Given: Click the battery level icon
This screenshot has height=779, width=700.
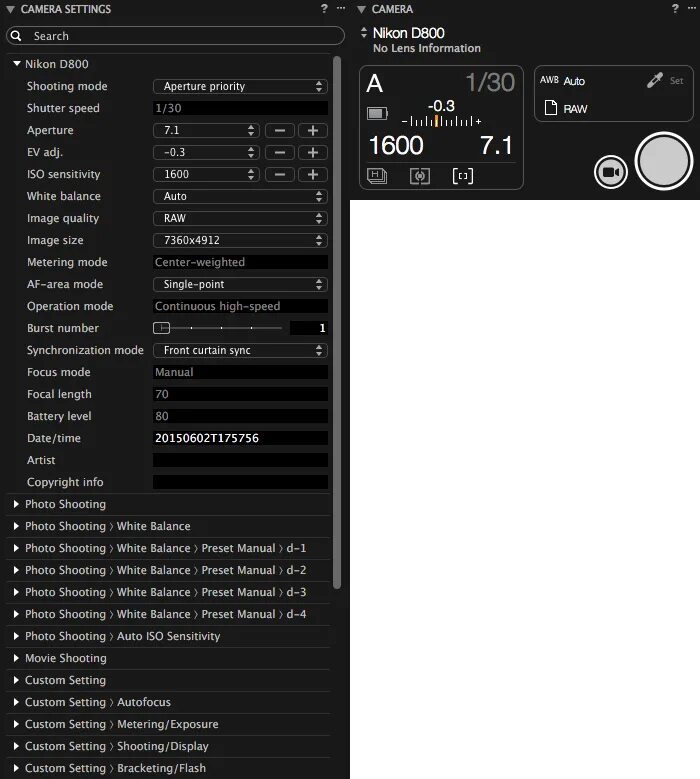Looking at the screenshot, I should tap(377, 114).
